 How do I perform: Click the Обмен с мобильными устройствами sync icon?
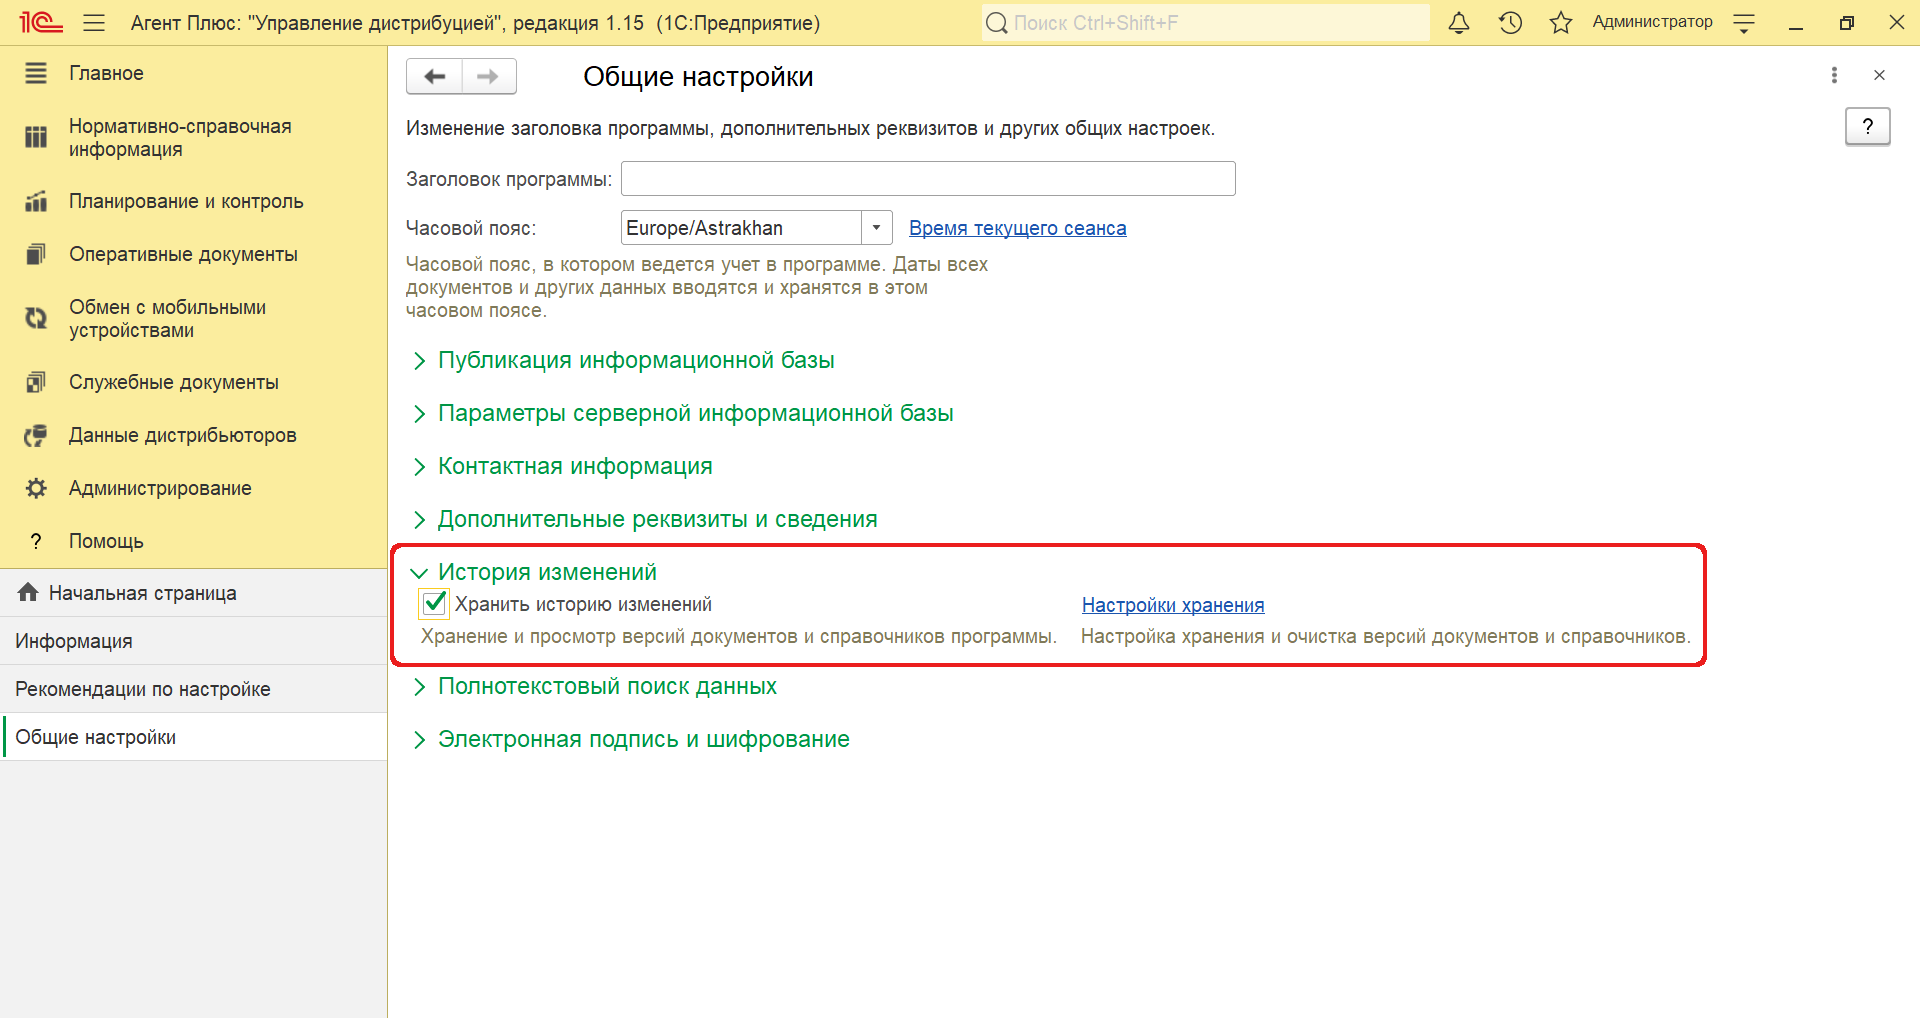(x=36, y=318)
